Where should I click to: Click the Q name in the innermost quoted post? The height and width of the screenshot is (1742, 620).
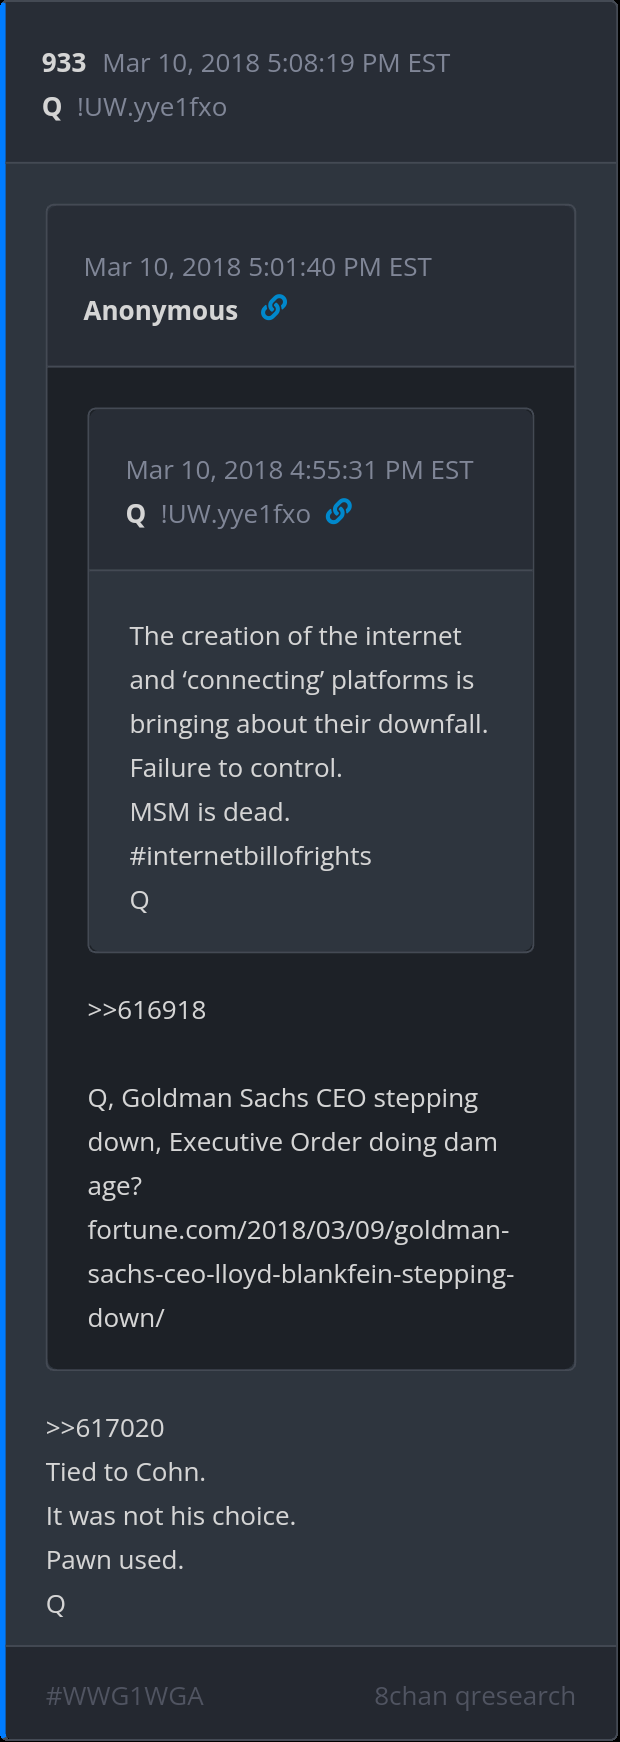pos(136,514)
